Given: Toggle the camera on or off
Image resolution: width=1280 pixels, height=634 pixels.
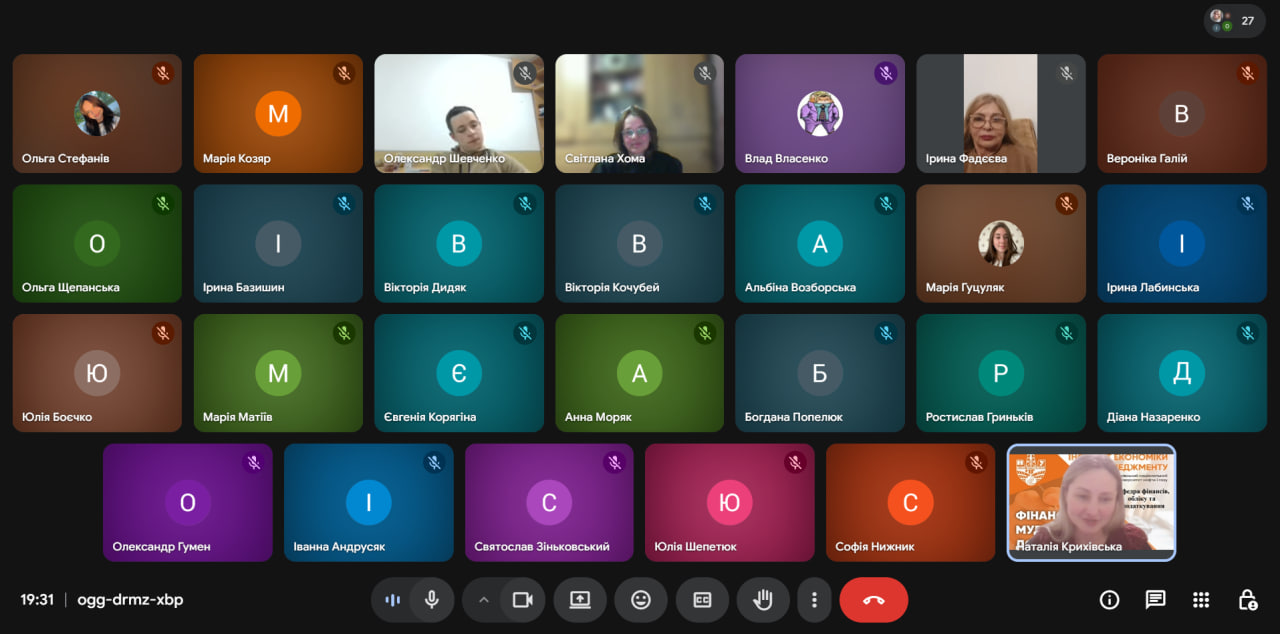Looking at the screenshot, I should tap(521, 600).
